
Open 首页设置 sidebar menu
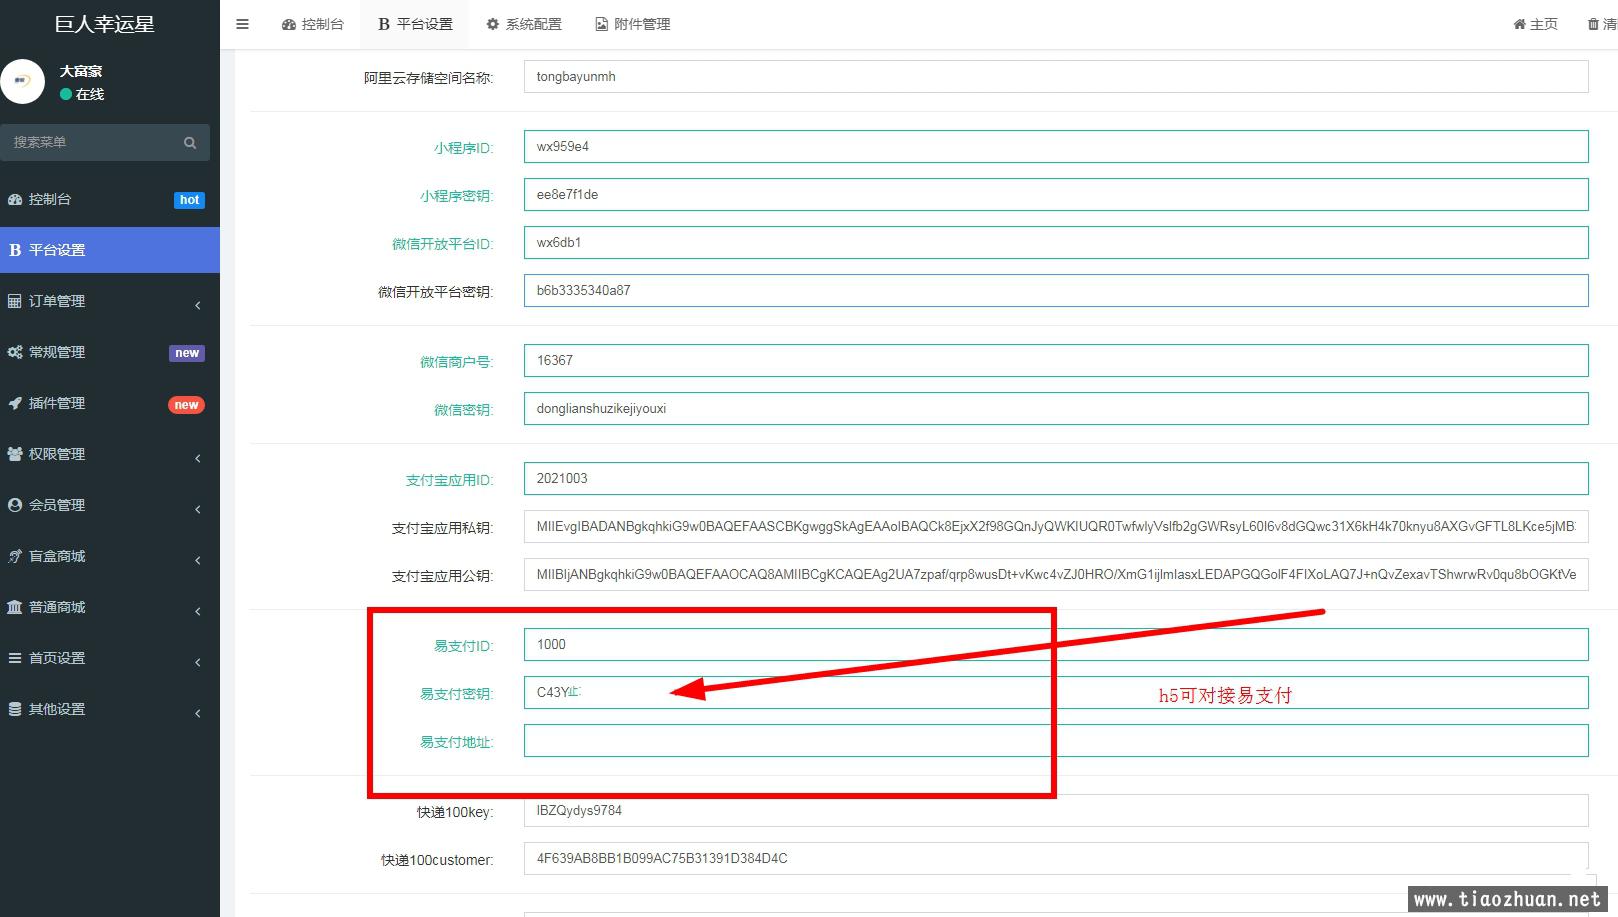point(110,658)
